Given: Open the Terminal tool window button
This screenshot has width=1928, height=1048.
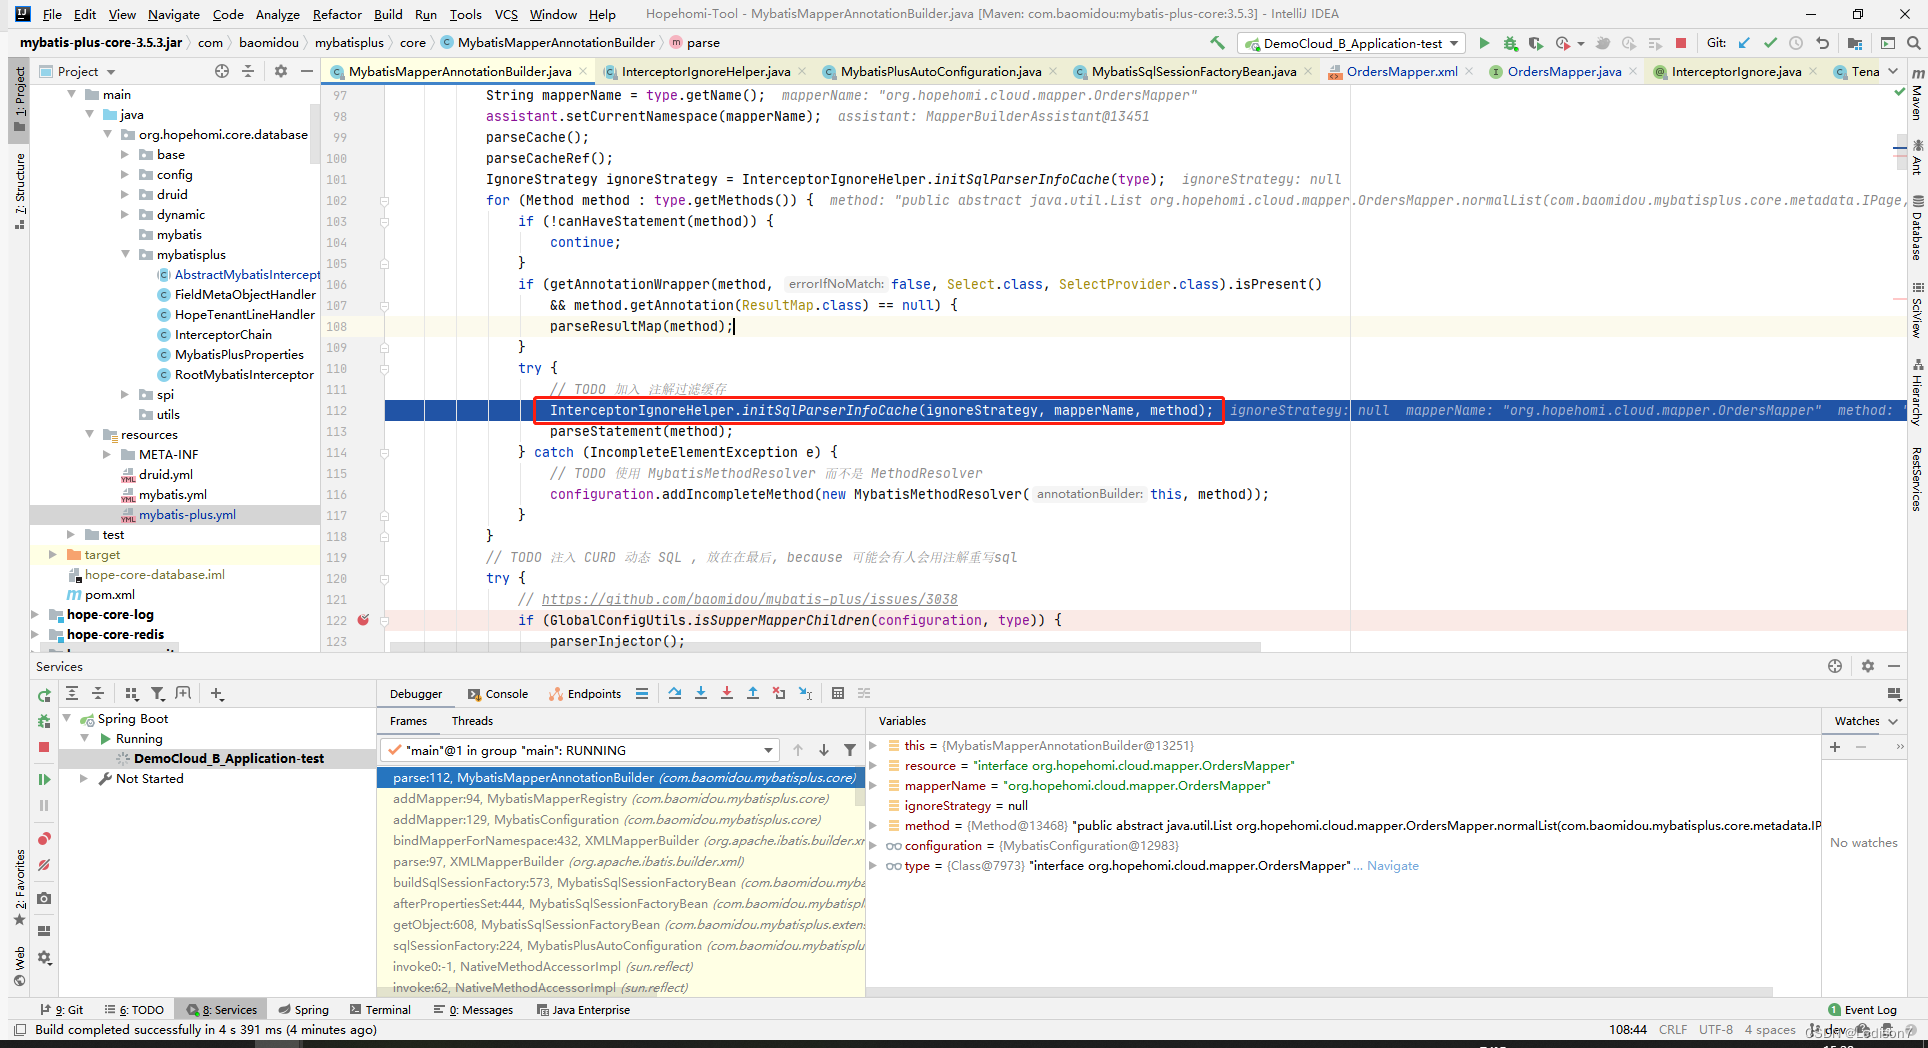Looking at the screenshot, I should pos(379,1010).
